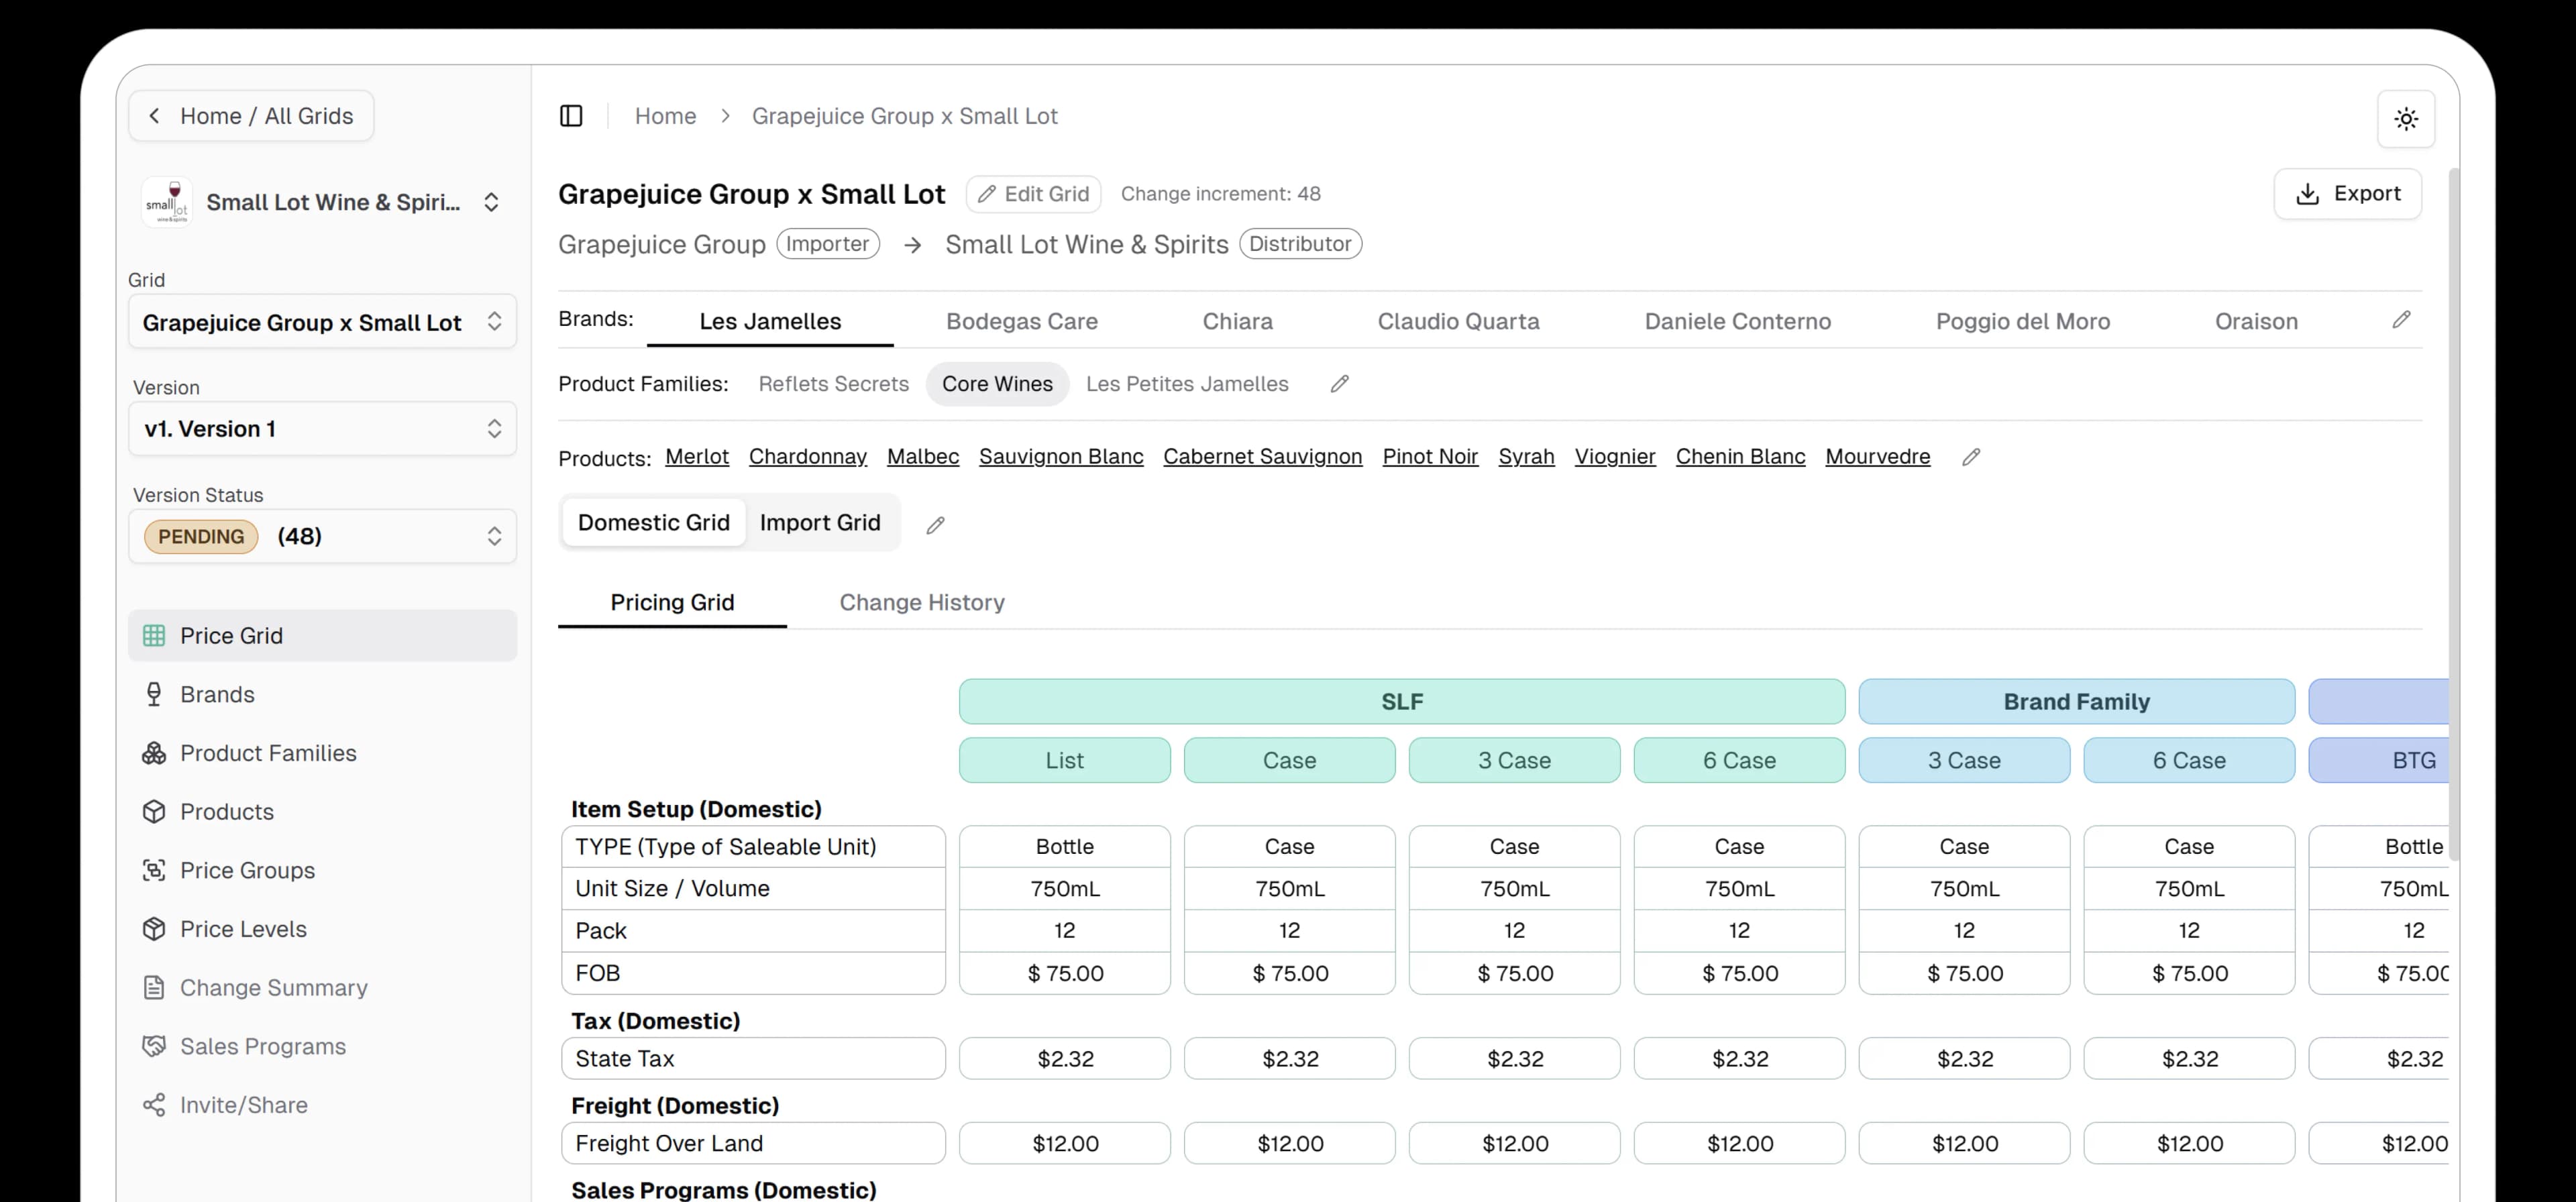Switch to the Change History tab
The width and height of the screenshot is (2576, 1202).
pyautogui.click(x=921, y=602)
